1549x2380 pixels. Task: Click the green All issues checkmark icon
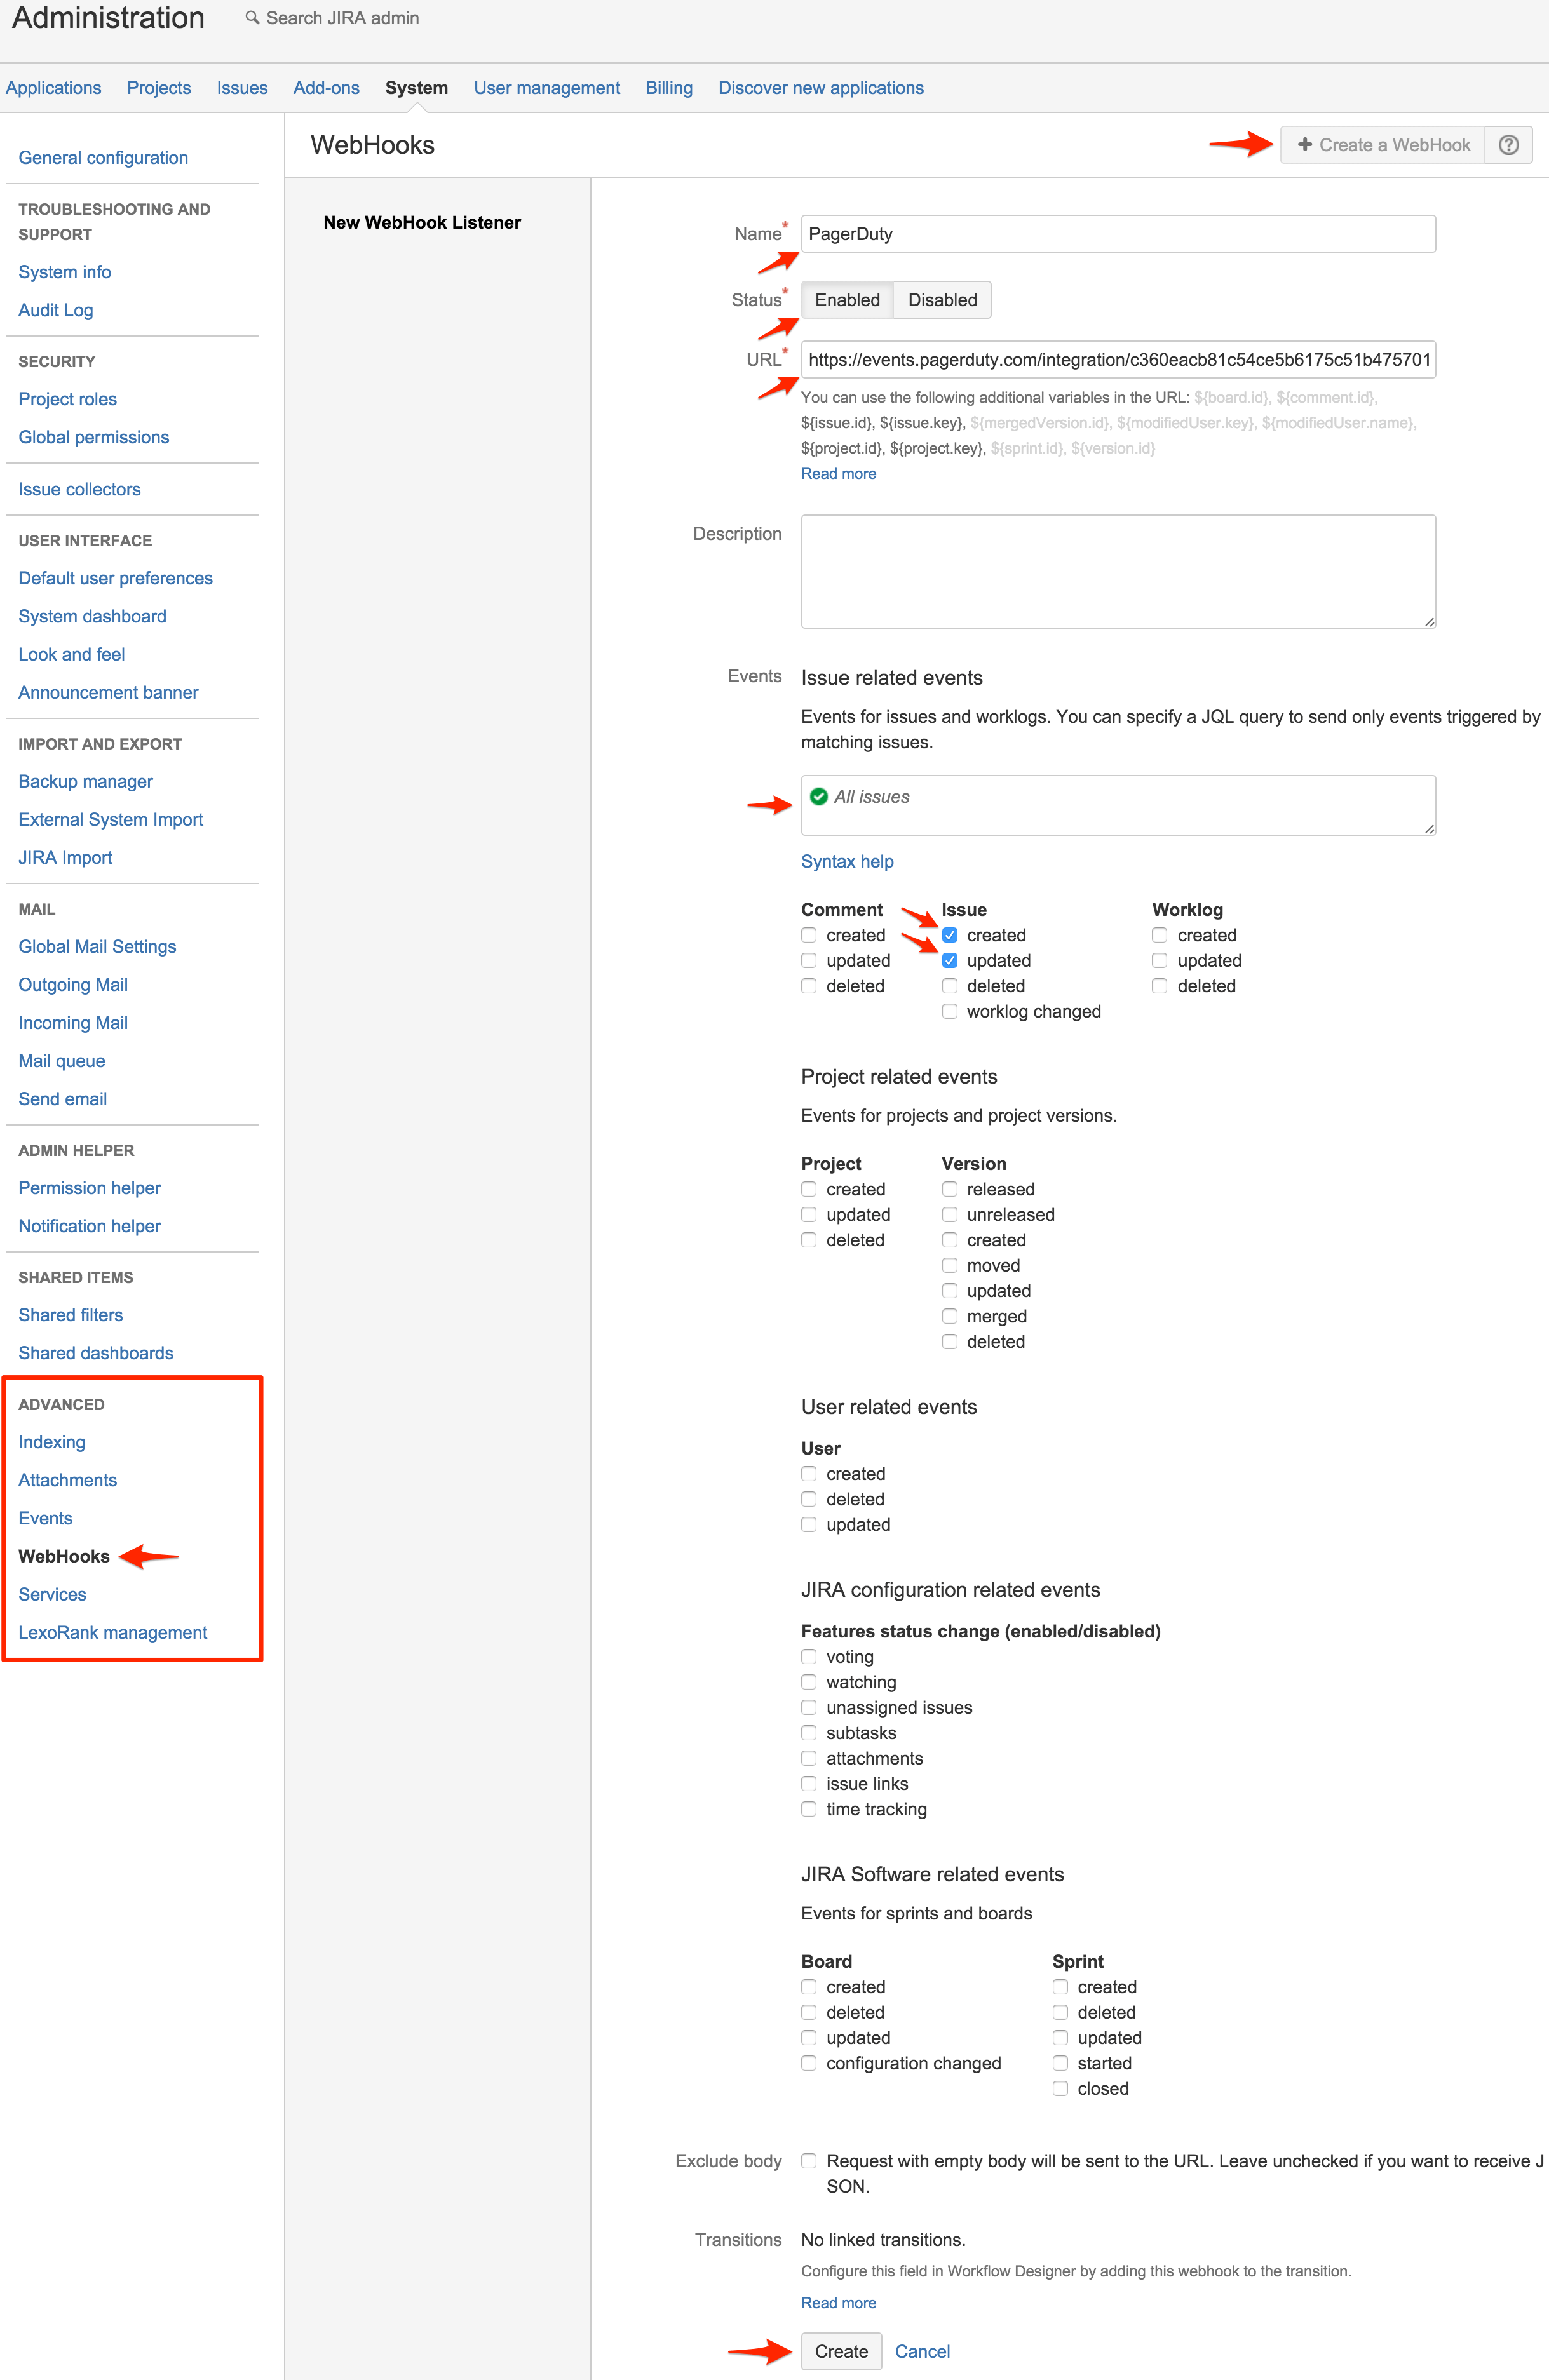(x=819, y=797)
